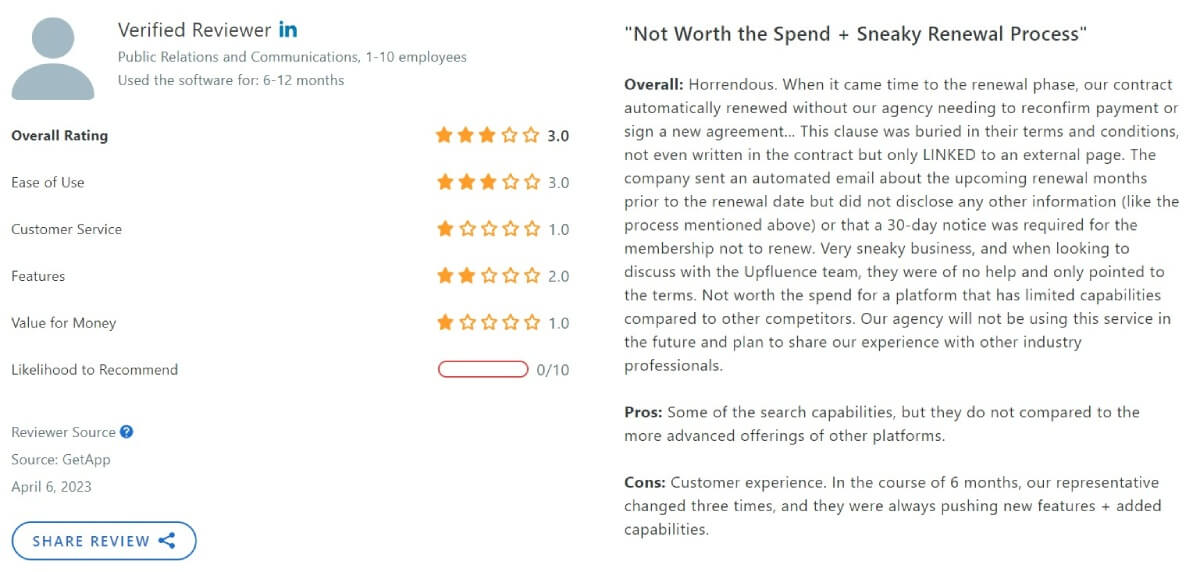Image resolution: width=1200 pixels, height=572 pixels.
Task: Click the filled star in Customer Service row
Action: tap(445, 229)
